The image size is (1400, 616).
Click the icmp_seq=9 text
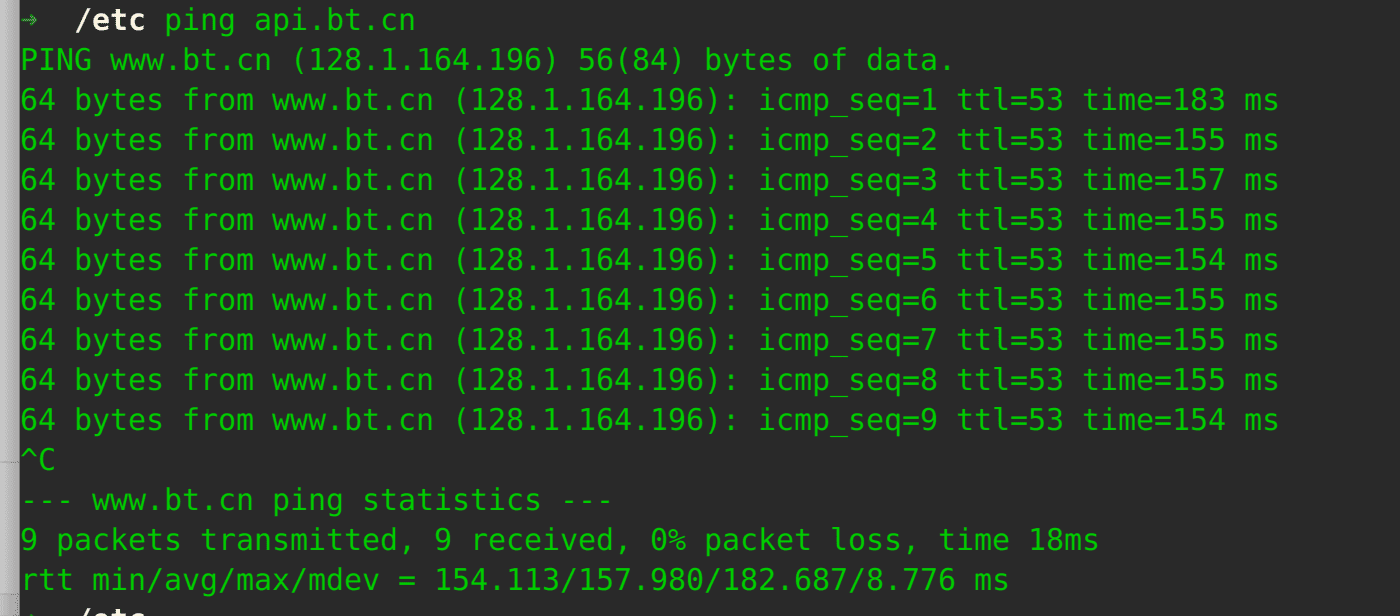848,420
